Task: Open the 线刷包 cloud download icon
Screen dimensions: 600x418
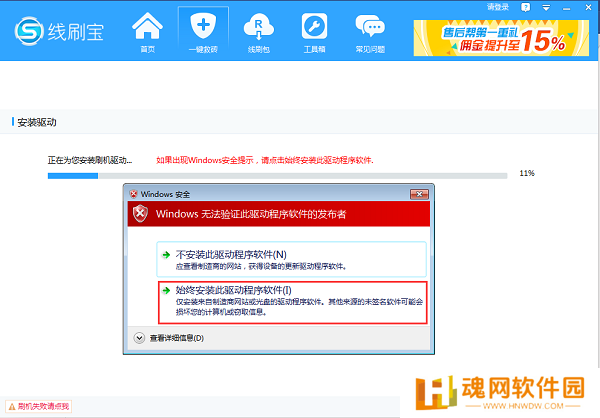Action: tap(259, 32)
